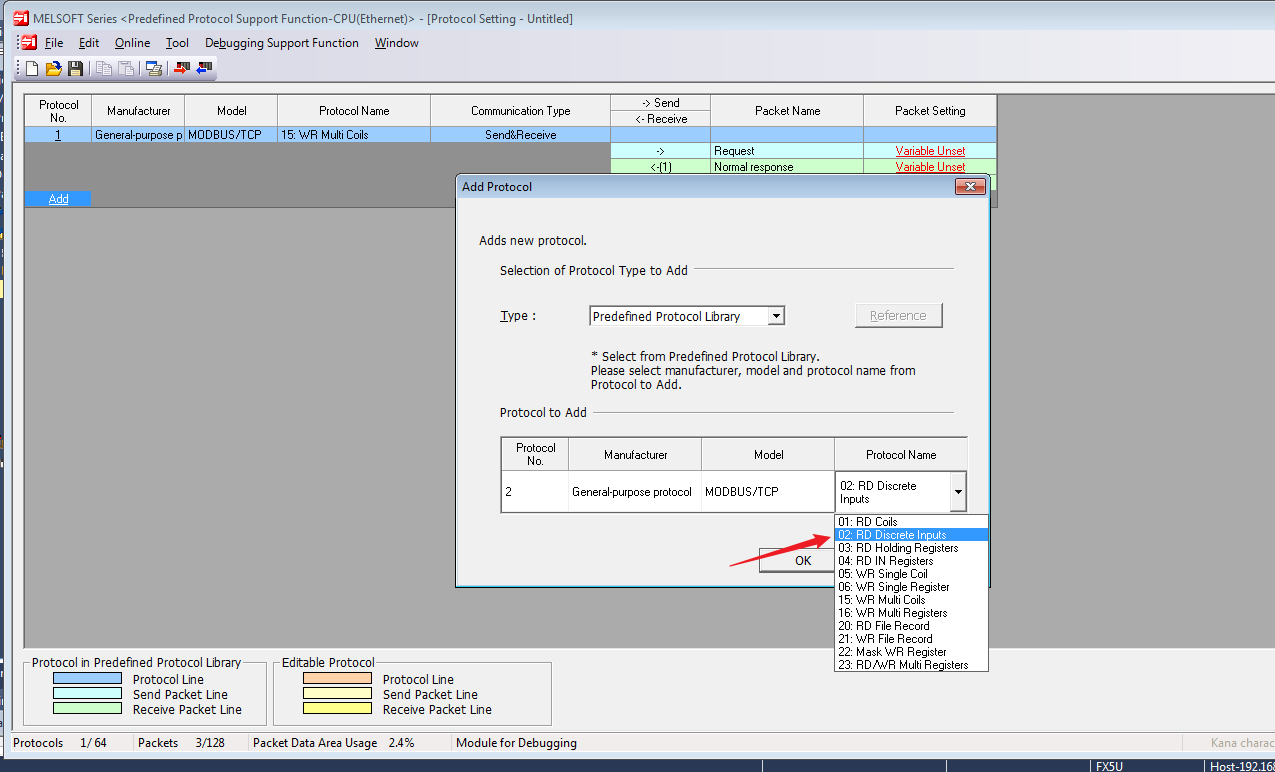This screenshot has height=772, width=1275.
Task: Click the Paste toolbar icon
Action: 126,68
